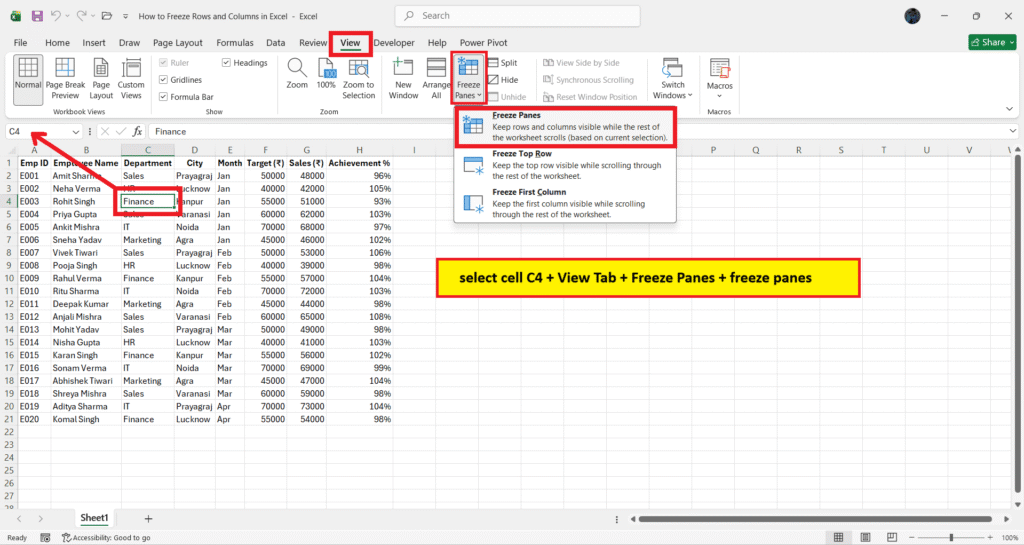Click the macro recording icon in status bar

click(x=45, y=537)
